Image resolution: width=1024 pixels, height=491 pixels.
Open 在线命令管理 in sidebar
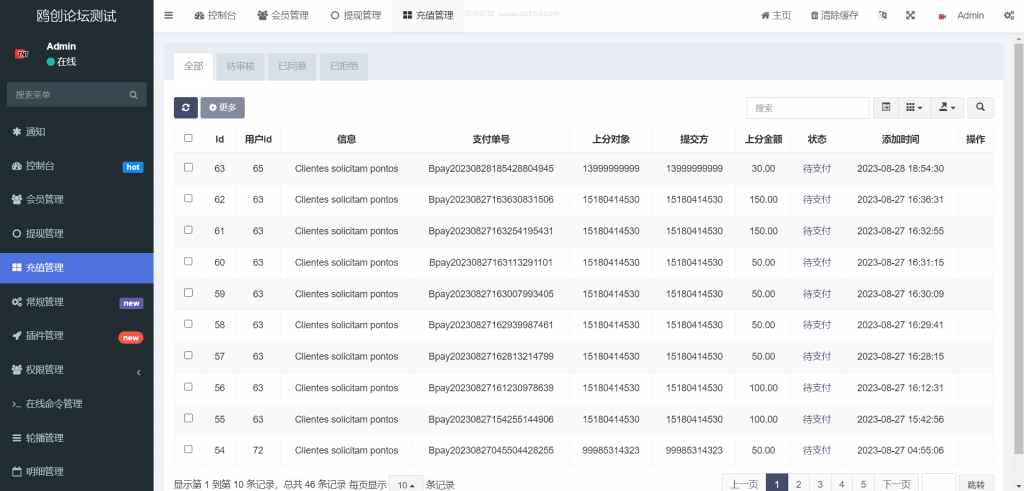(x=77, y=404)
